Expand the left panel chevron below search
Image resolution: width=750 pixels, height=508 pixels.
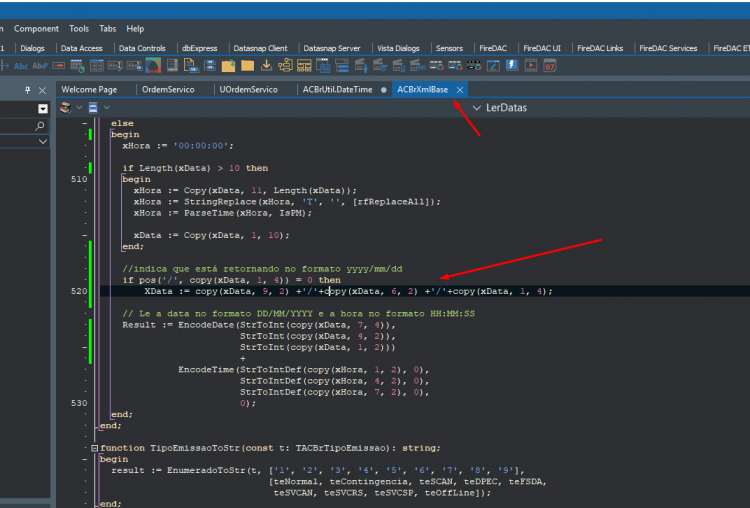43,142
